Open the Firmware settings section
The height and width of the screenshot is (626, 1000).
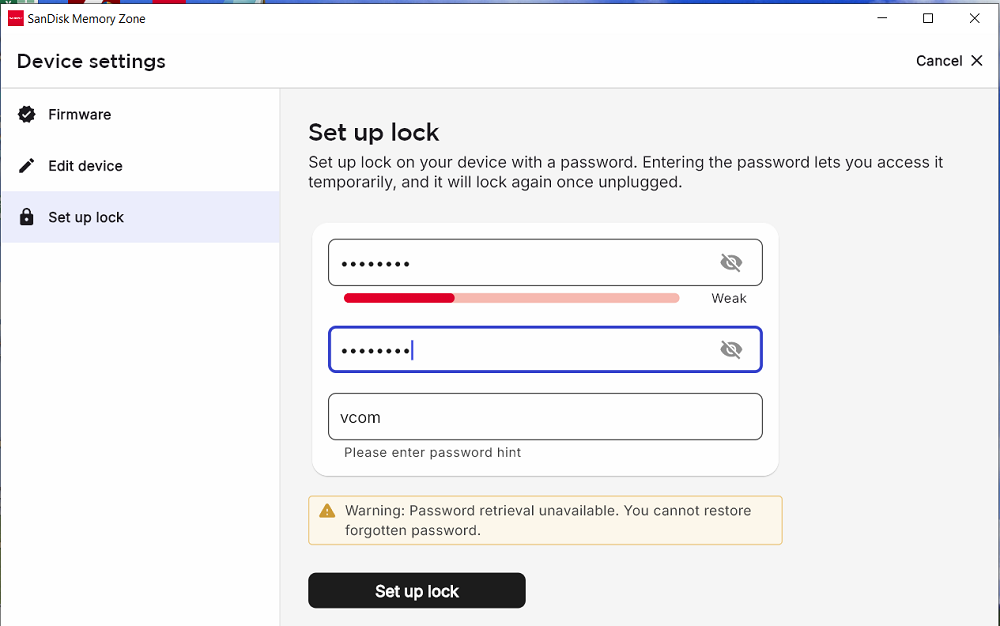[140, 114]
